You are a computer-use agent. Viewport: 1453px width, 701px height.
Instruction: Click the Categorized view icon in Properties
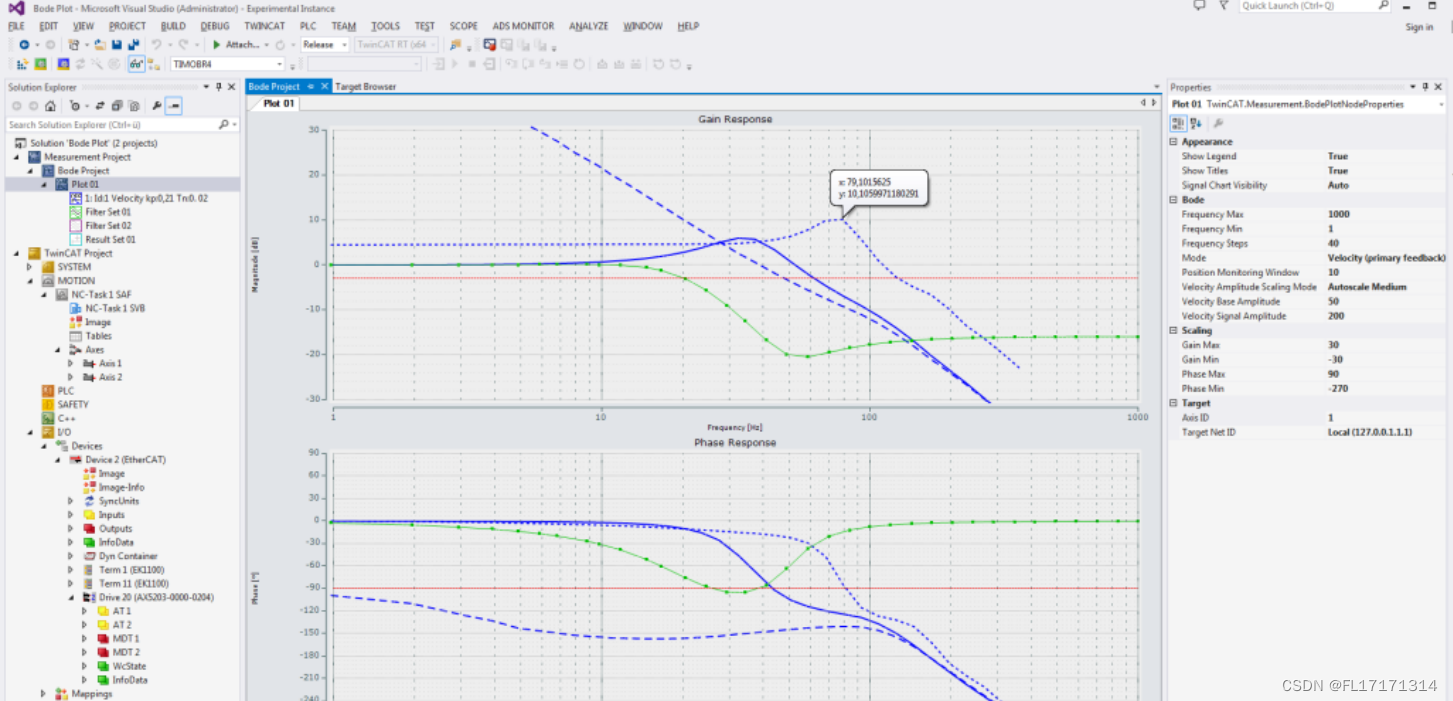1178,123
